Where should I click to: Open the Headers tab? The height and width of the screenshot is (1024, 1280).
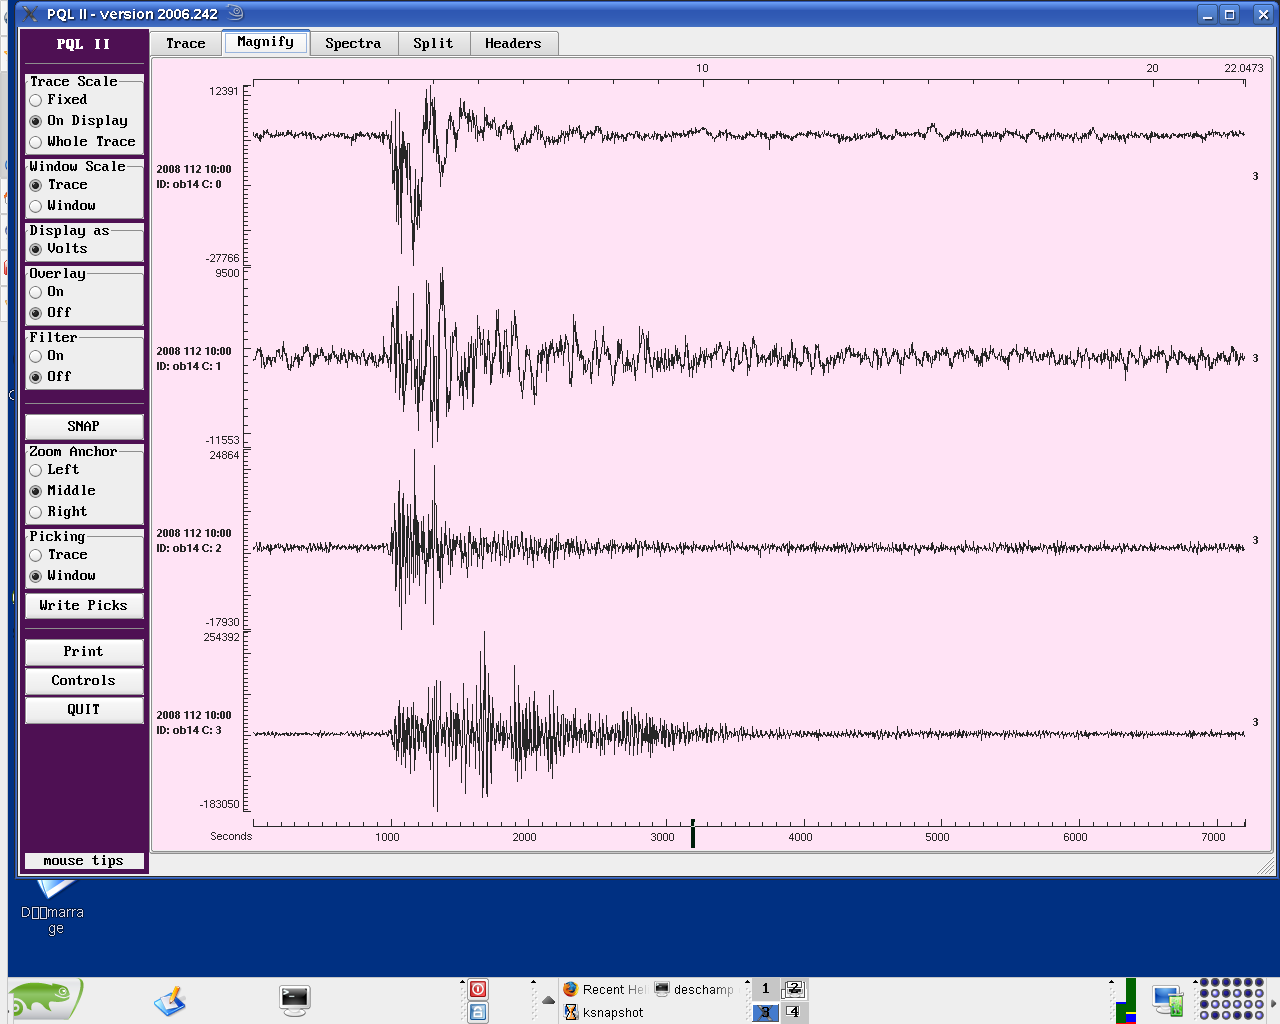[x=512, y=43]
